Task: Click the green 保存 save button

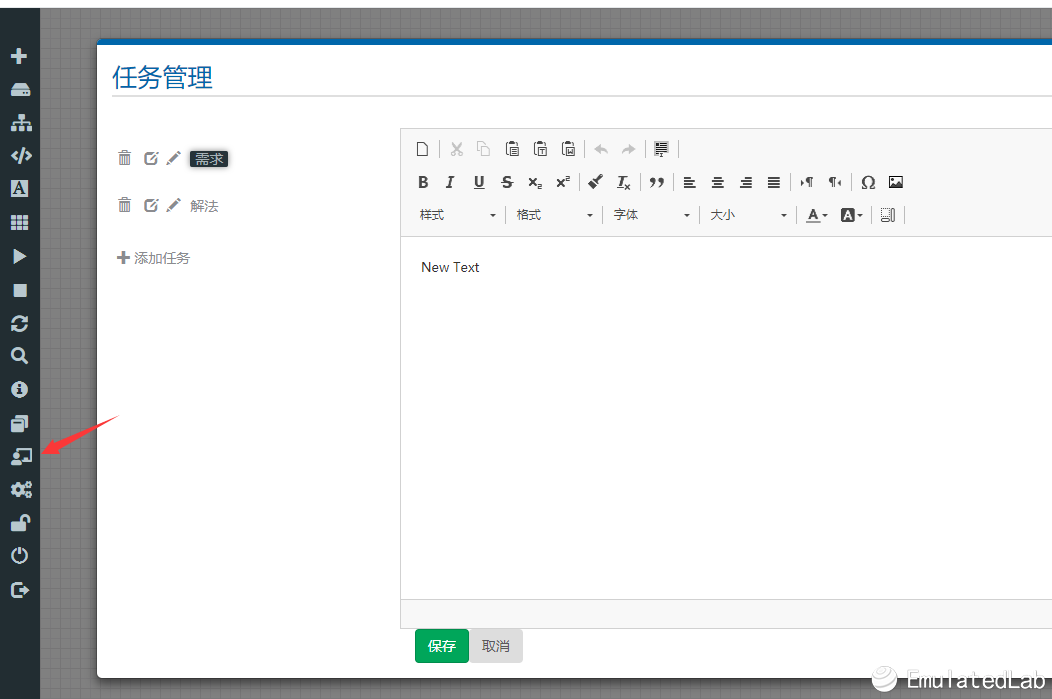Action: (x=441, y=646)
